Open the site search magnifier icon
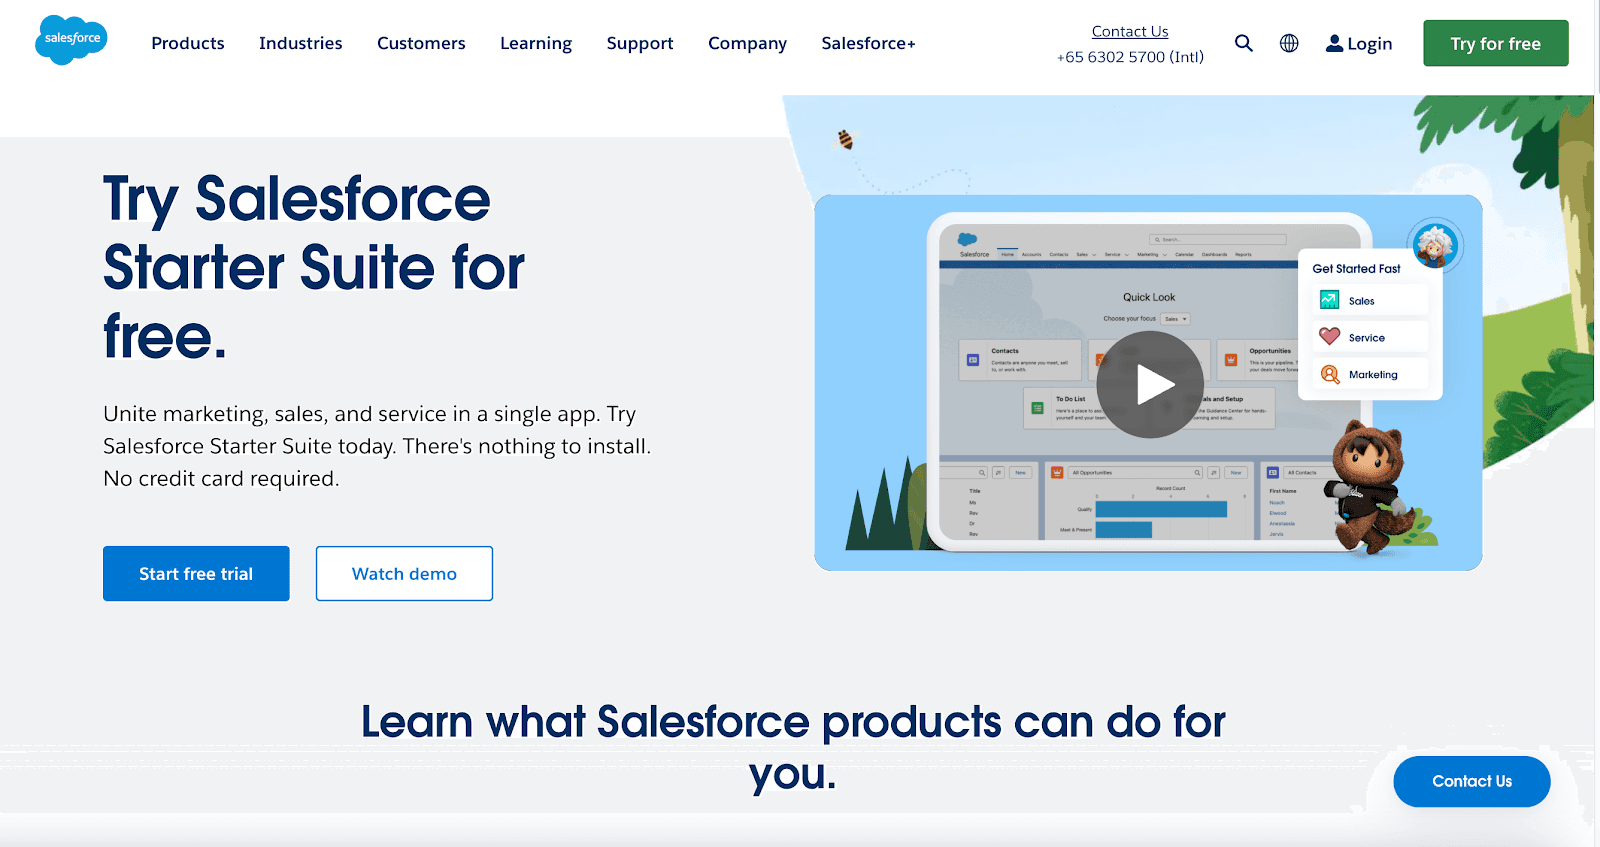Screen dimensions: 1600x847 point(1243,43)
